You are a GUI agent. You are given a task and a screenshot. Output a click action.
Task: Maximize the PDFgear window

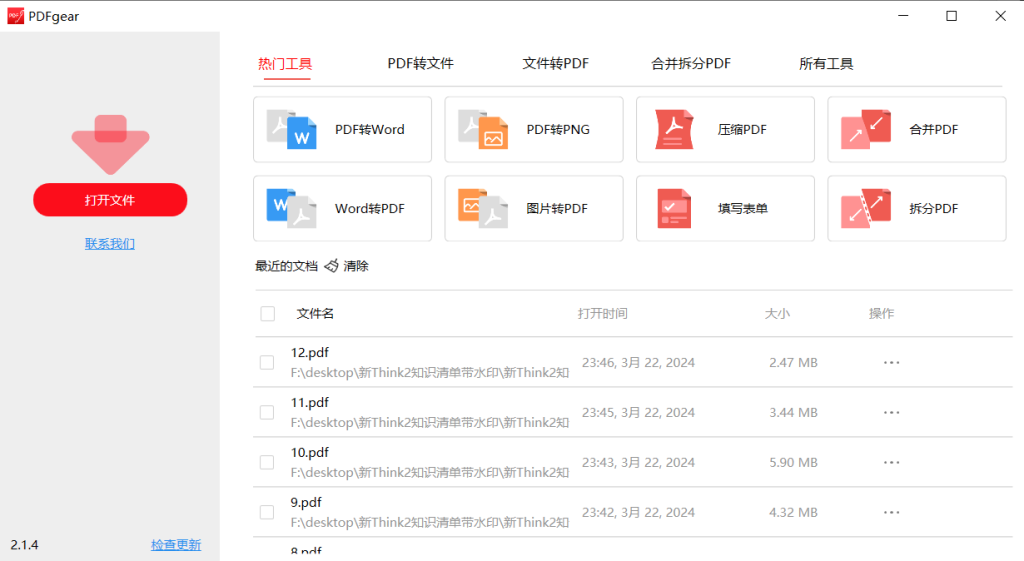[x=952, y=16]
